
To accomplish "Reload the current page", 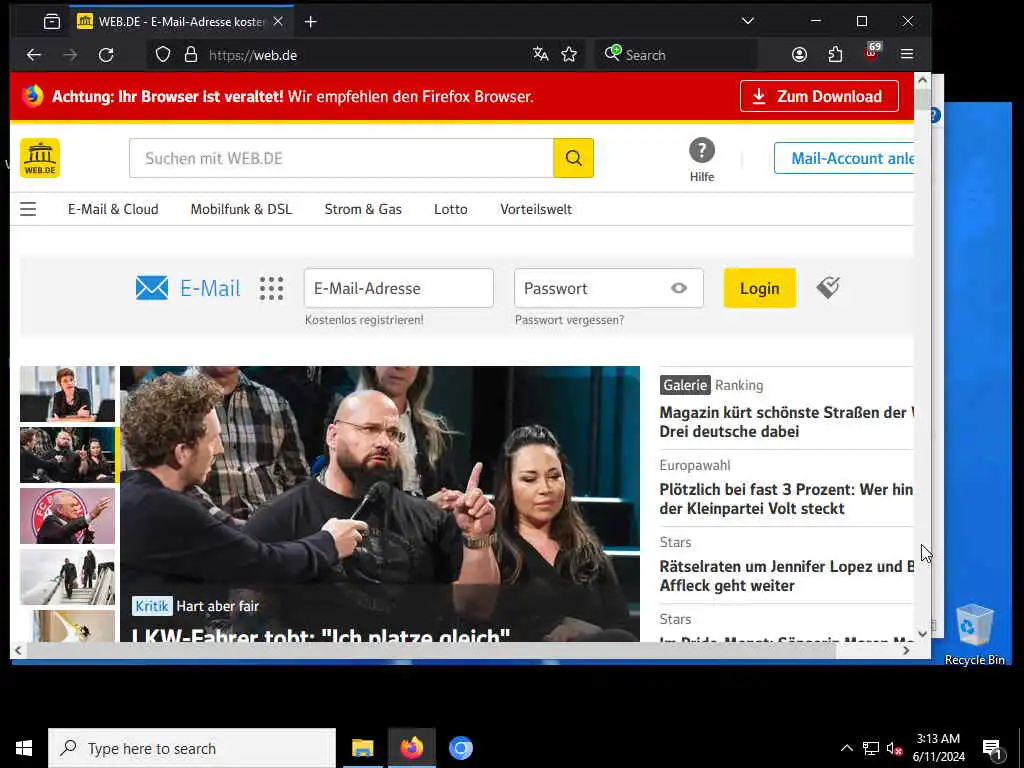I will pos(106,55).
